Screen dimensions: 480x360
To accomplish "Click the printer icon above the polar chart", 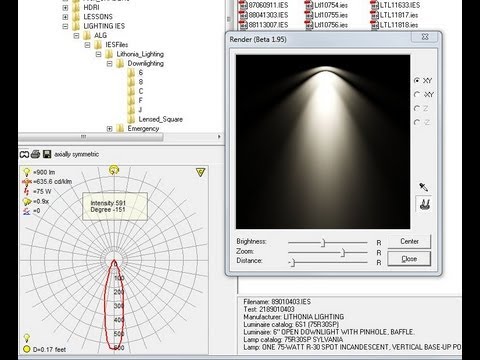I will (35, 154).
